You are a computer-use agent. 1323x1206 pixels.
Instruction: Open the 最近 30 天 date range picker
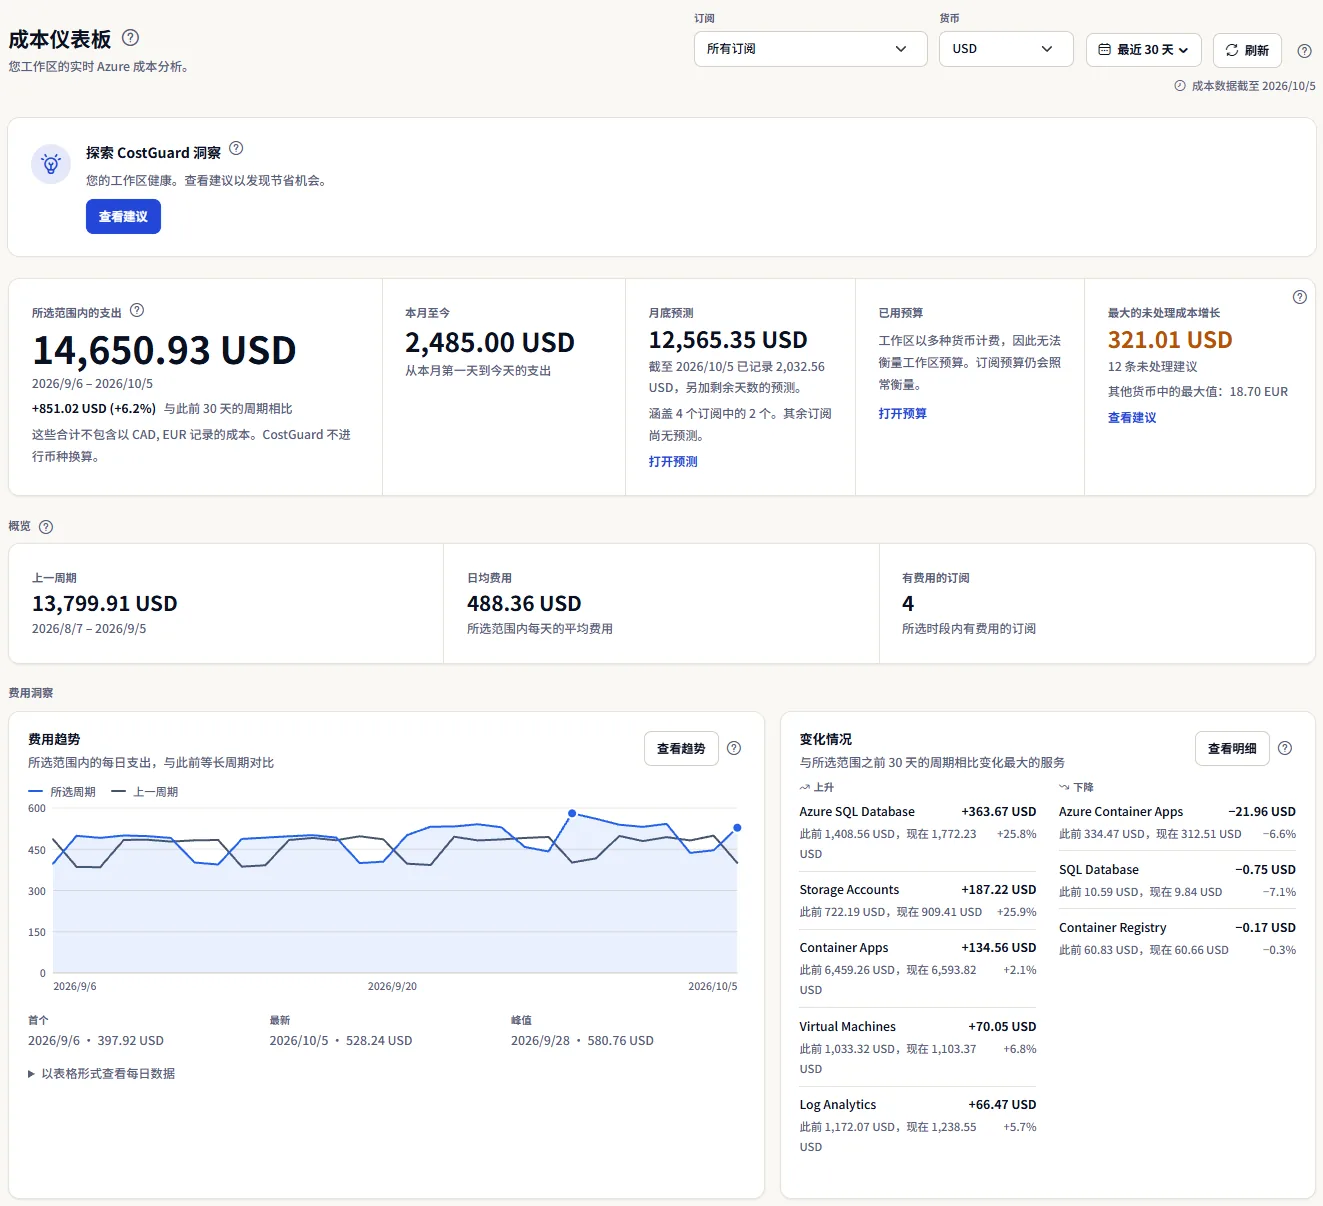[1144, 50]
